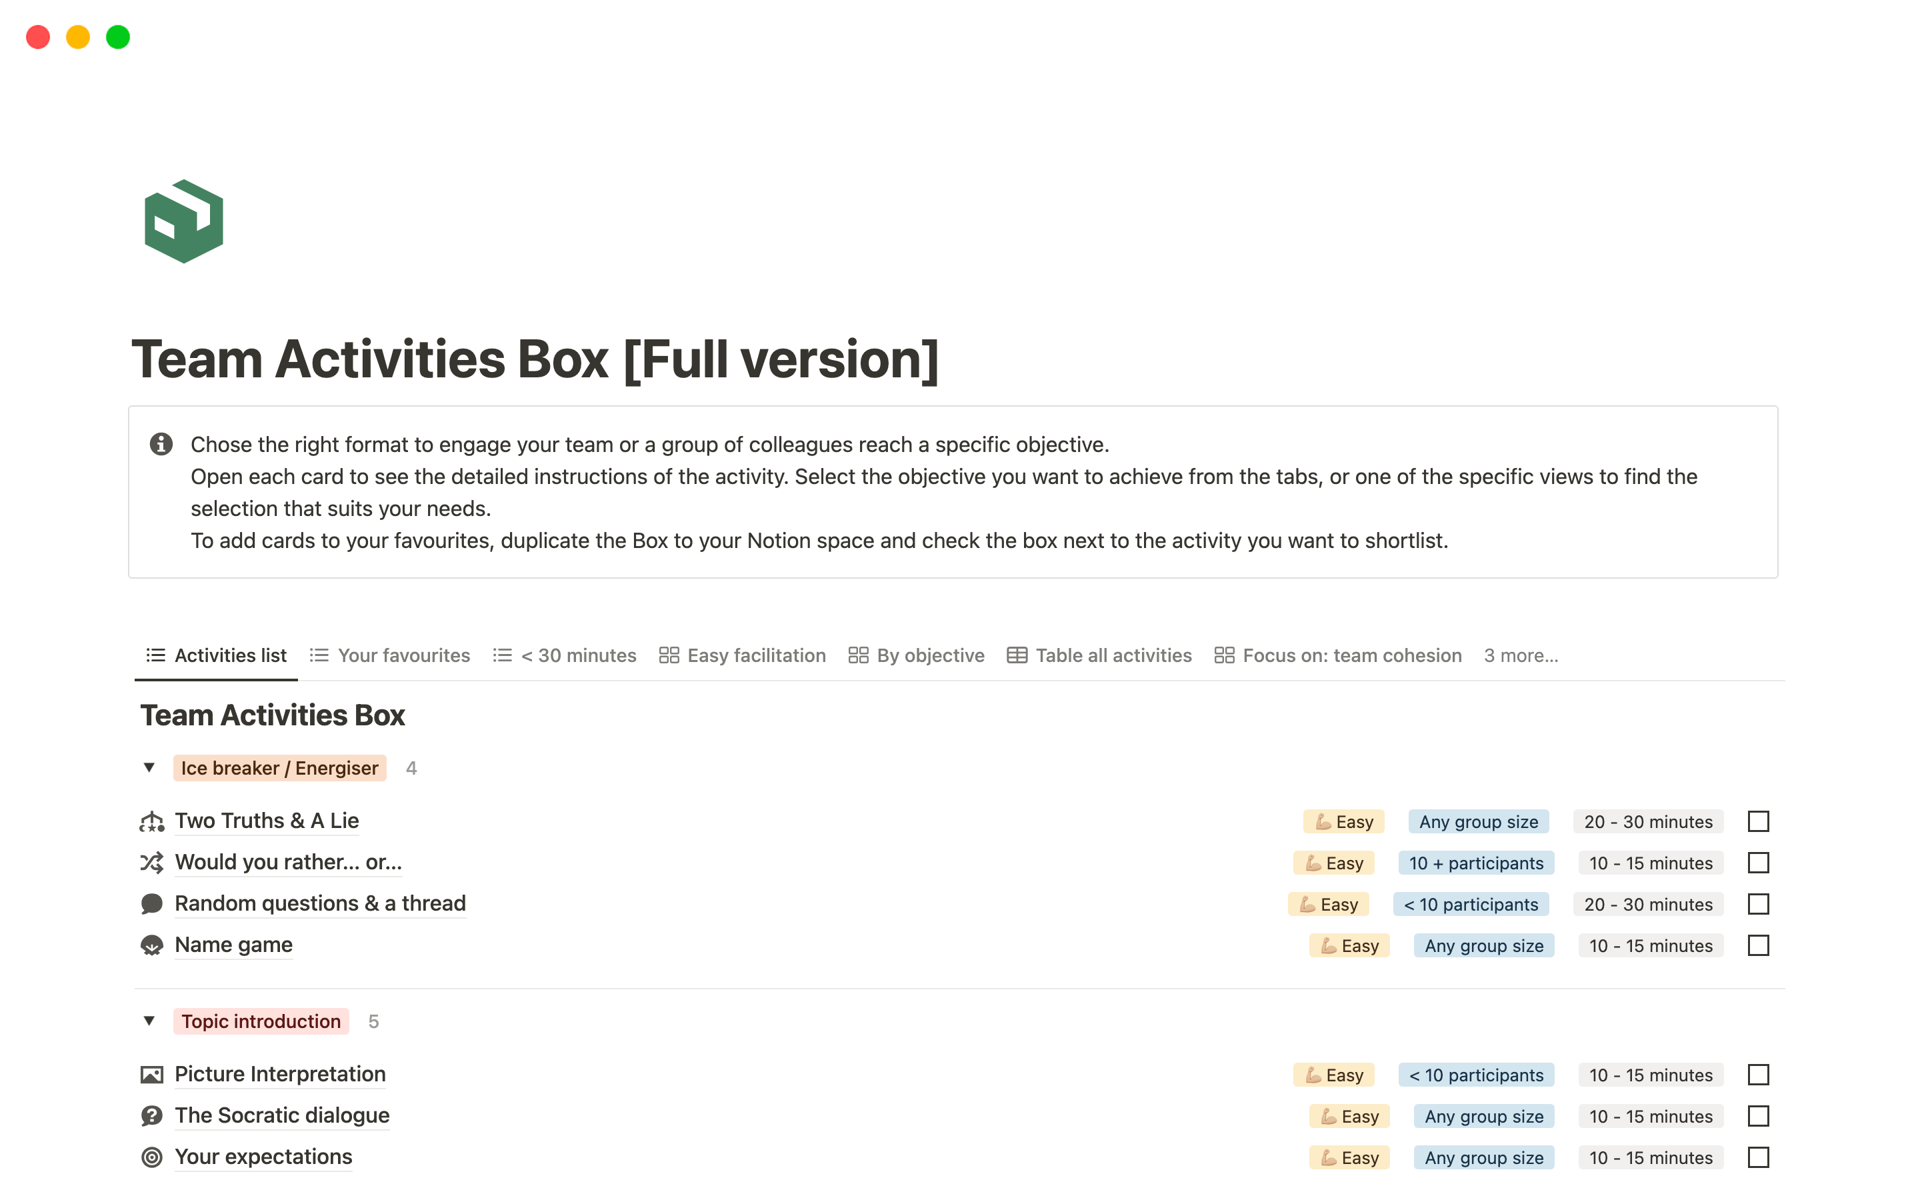Click the green box page icon

[183, 221]
